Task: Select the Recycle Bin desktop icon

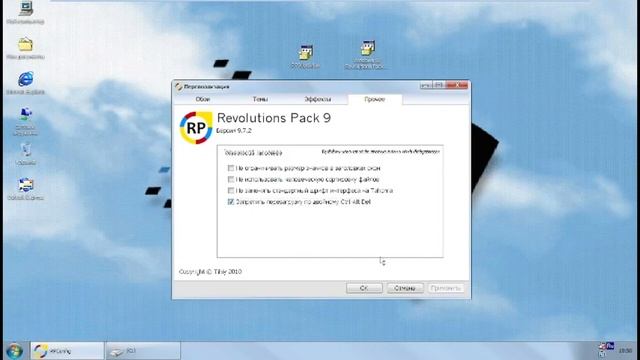Action: pos(26,150)
